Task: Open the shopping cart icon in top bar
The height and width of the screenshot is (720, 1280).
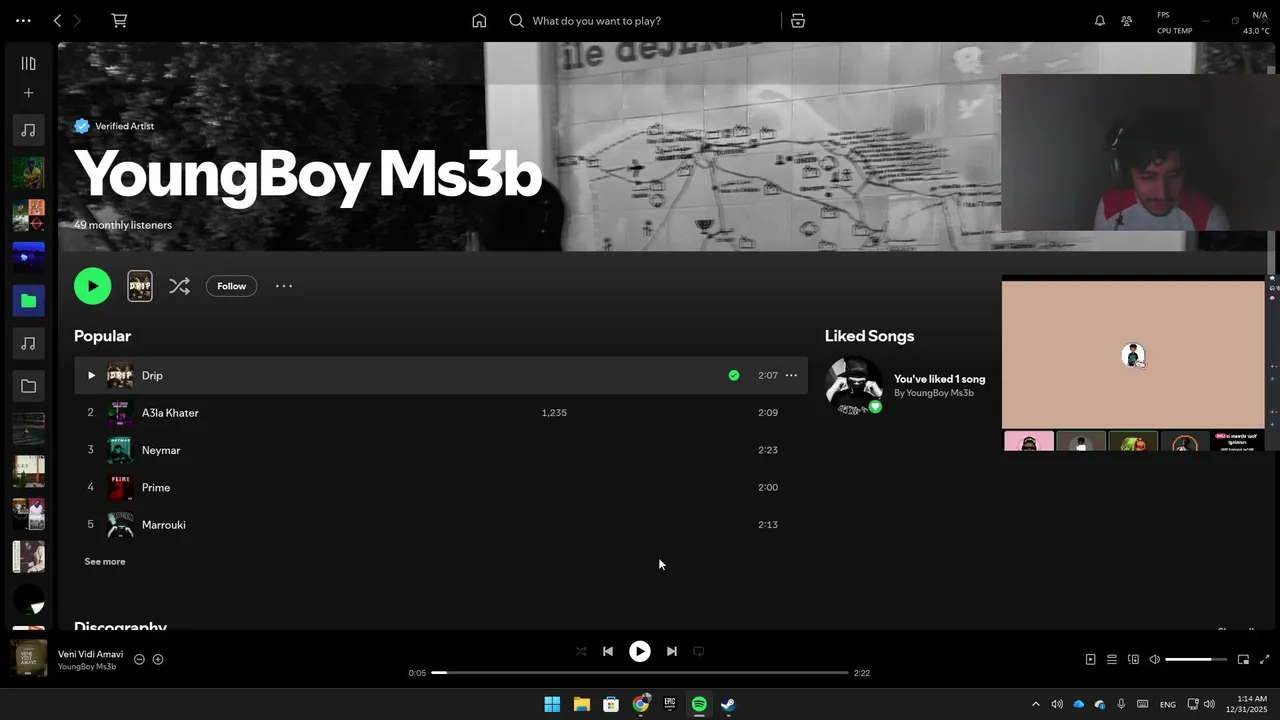Action: click(119, 20)
